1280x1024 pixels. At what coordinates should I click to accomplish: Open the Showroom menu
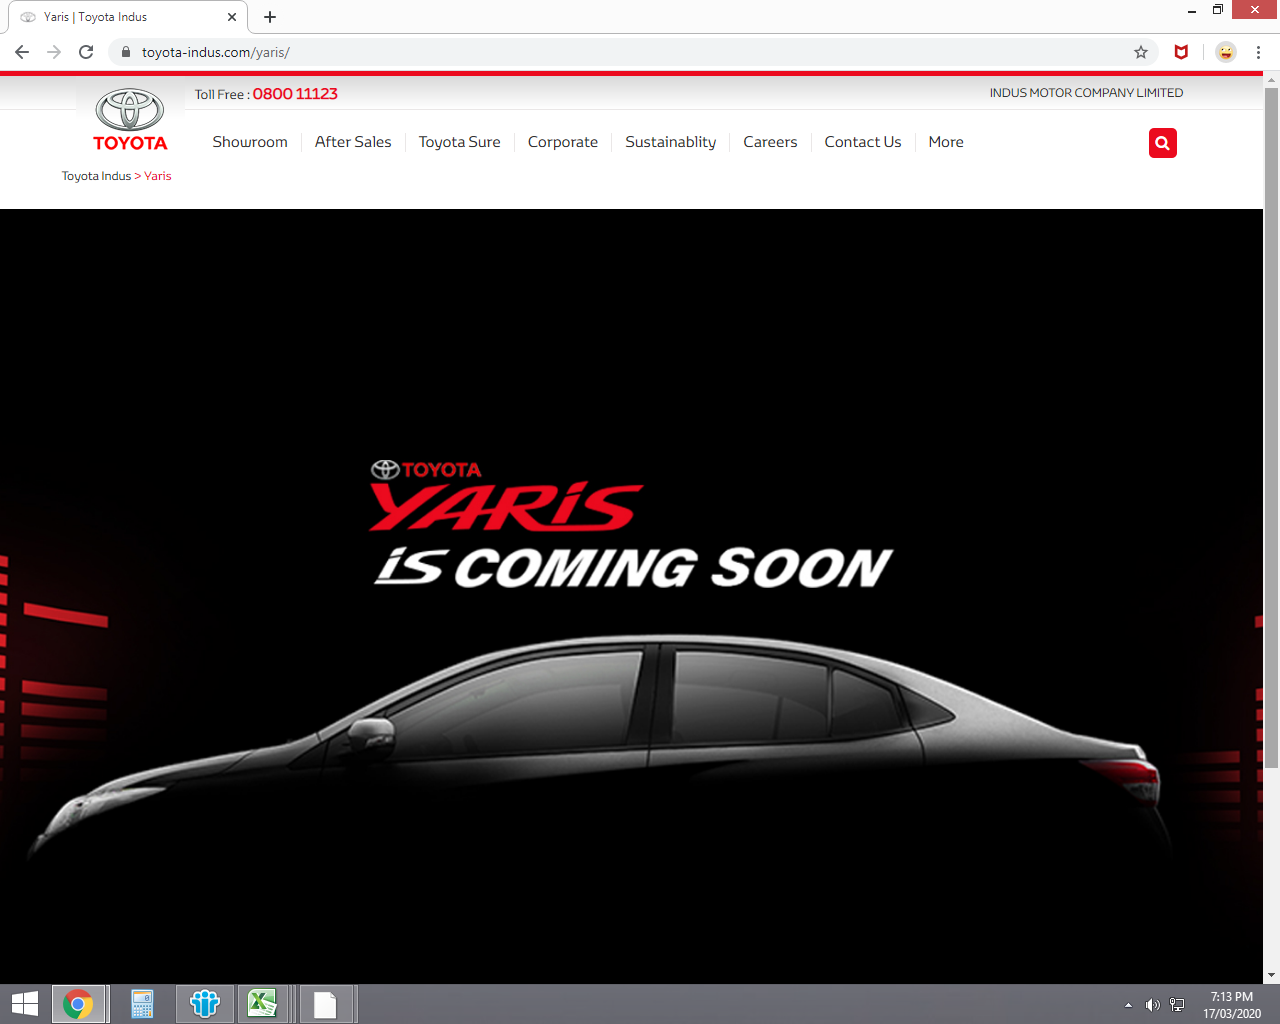(250, 142)
